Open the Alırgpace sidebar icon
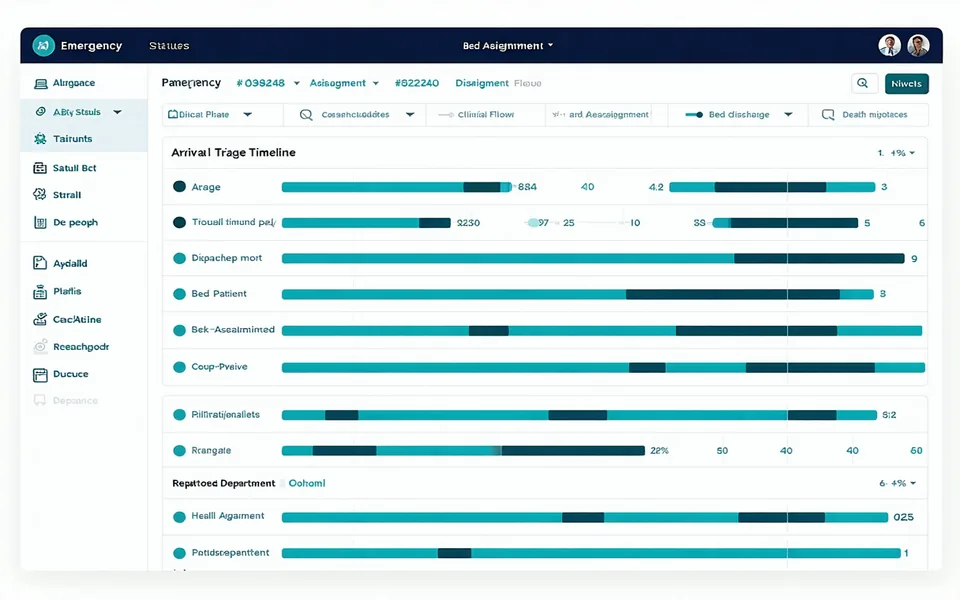This screenshot has height=600, width=960. (40, 83)
